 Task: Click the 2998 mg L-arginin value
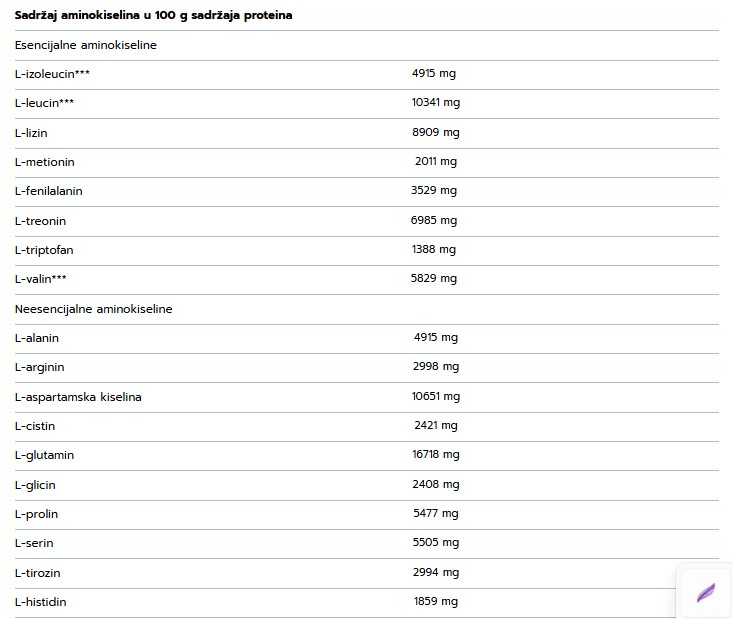pyautogui.click(x=435, y=367)
